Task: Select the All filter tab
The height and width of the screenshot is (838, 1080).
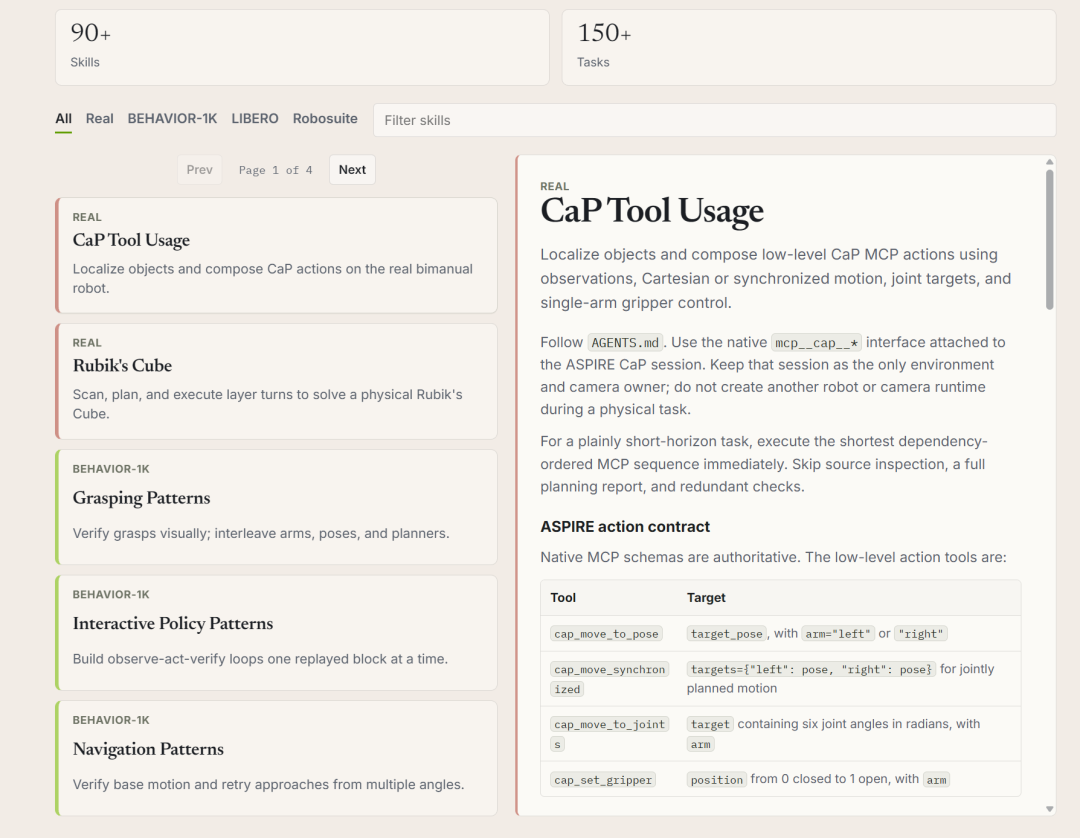Action: click(x=63, y=119)
